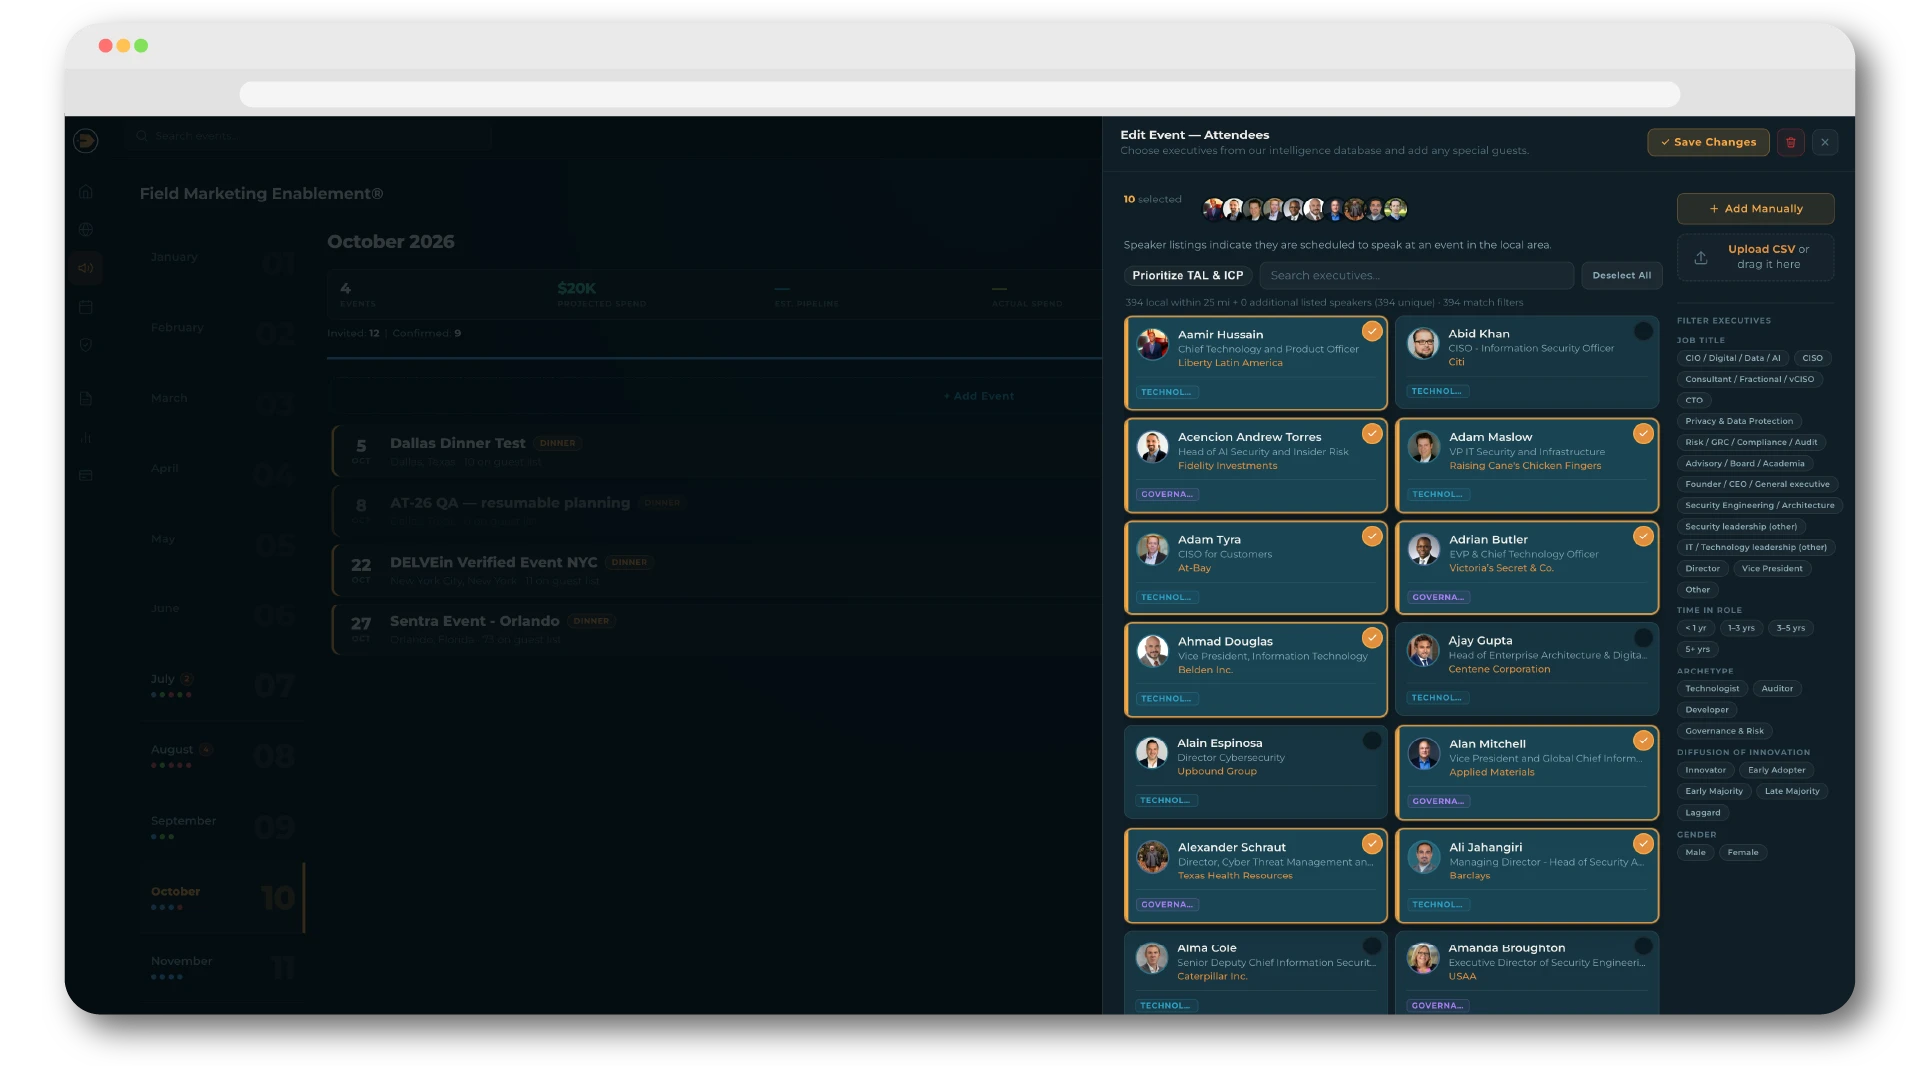Image resolution: width=1920 pixels, height=1080 pixels.
Task: Select the 1-3 yrs time in role chip
Action: coord(1741,628)
